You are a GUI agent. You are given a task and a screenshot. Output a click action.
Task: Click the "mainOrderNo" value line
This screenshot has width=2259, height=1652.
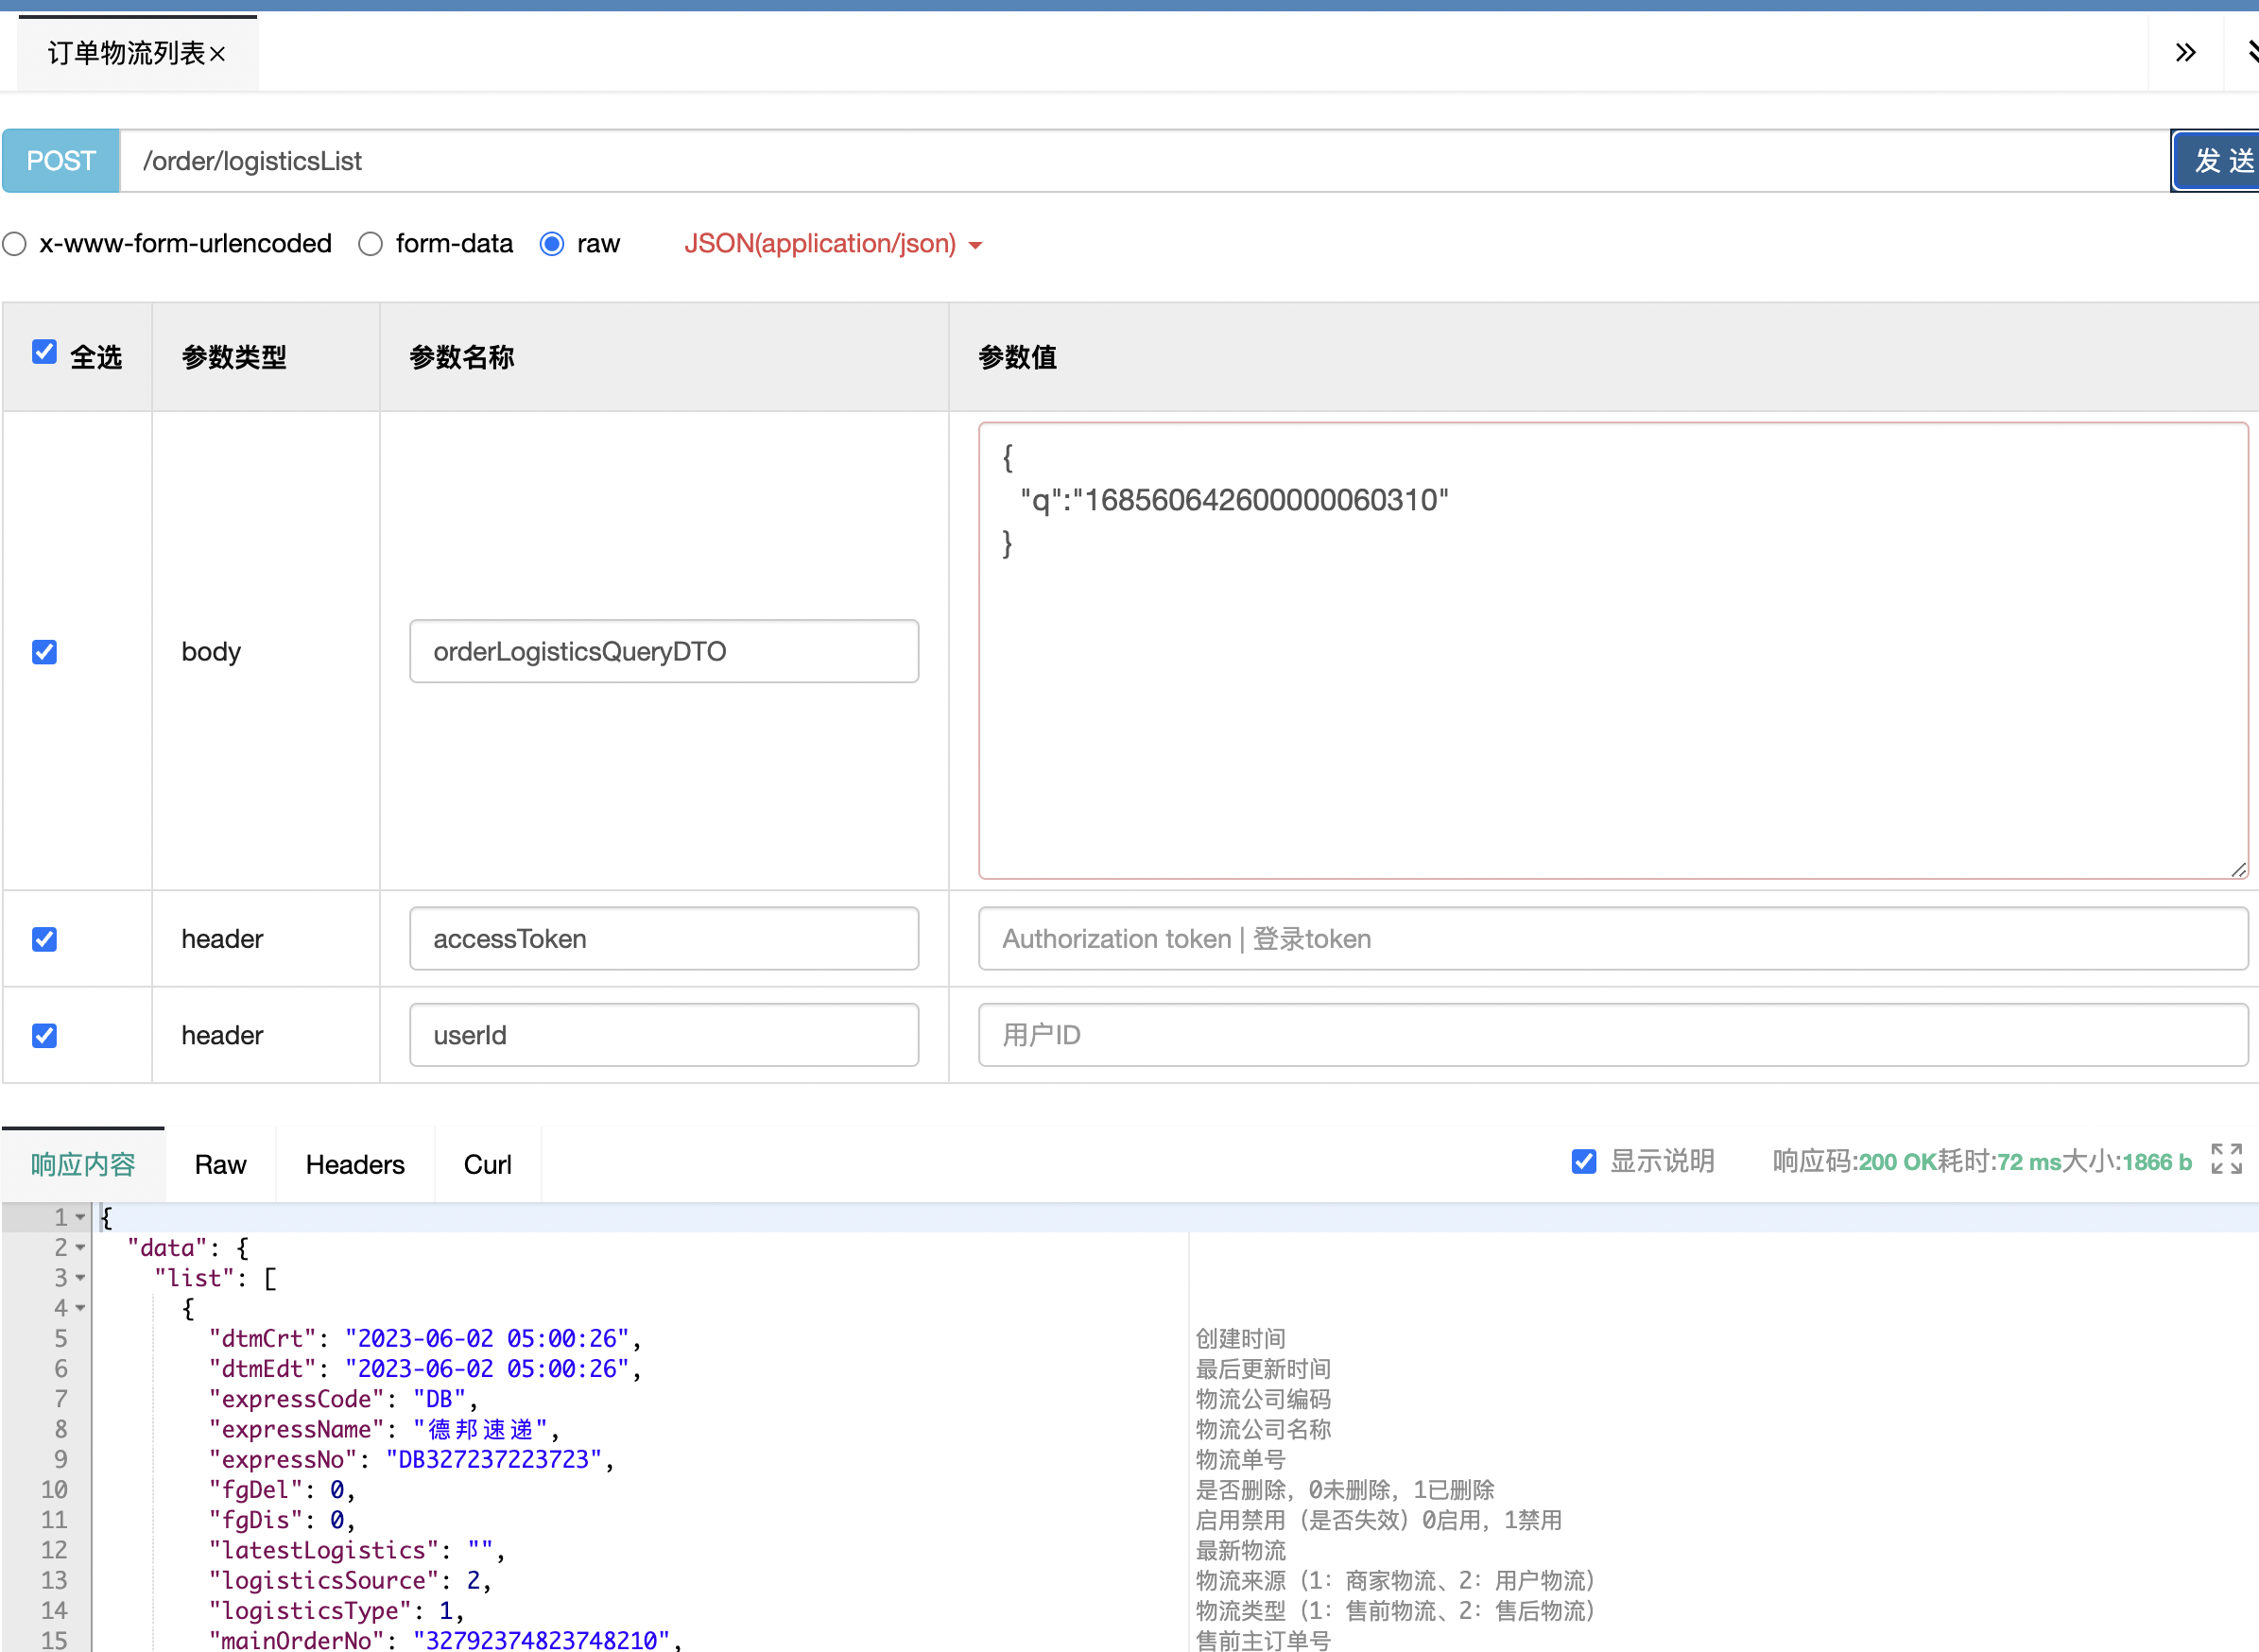(x=445, y=1640)
